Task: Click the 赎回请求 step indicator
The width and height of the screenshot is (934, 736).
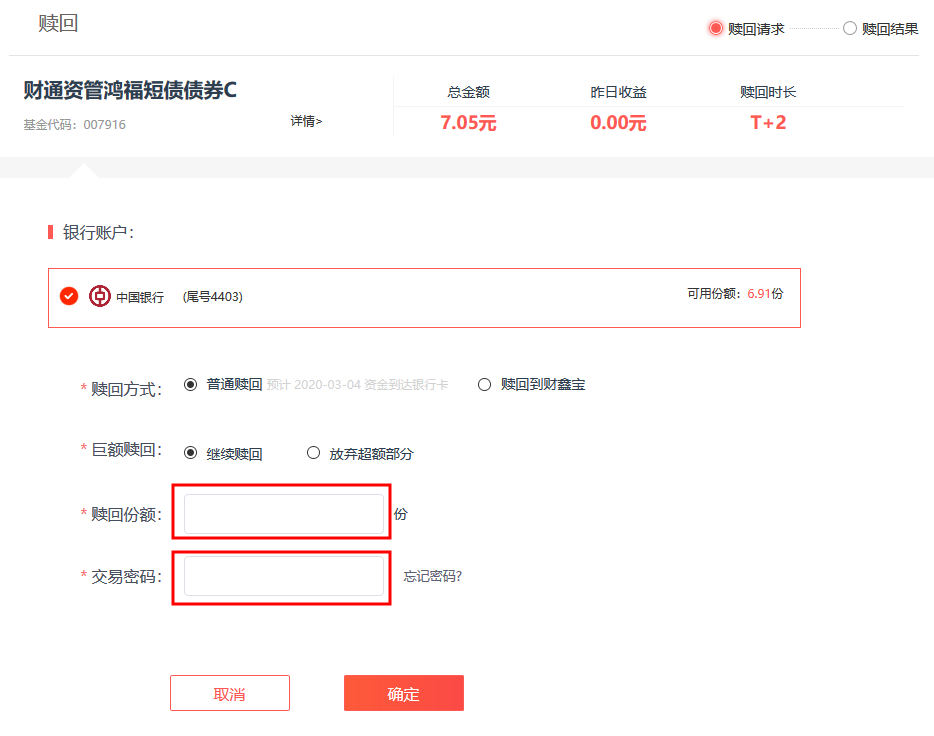Action: pyautogui.click(x=747, y=29)
